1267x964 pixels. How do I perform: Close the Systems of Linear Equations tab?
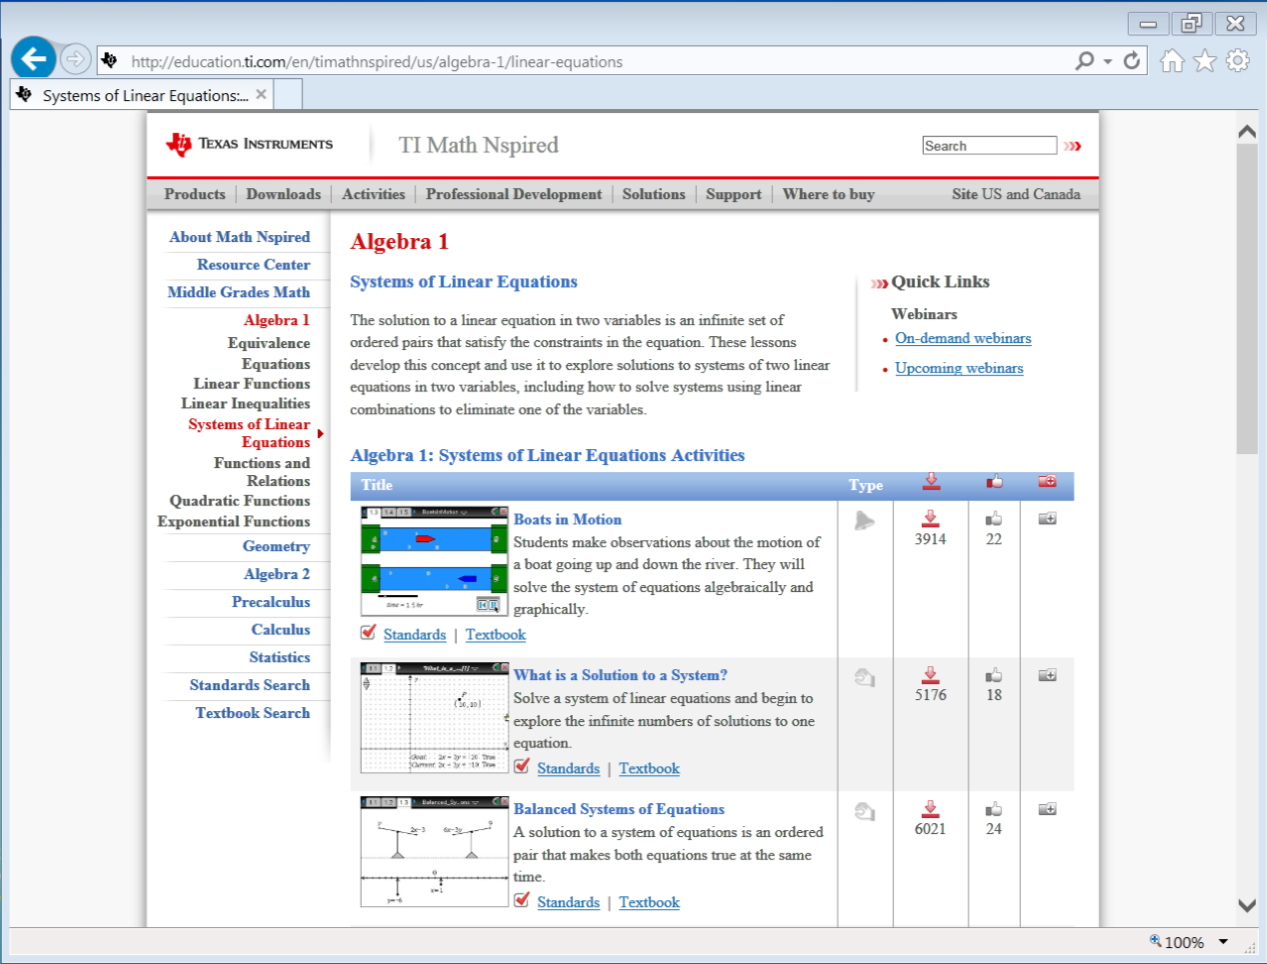(261, 94)
